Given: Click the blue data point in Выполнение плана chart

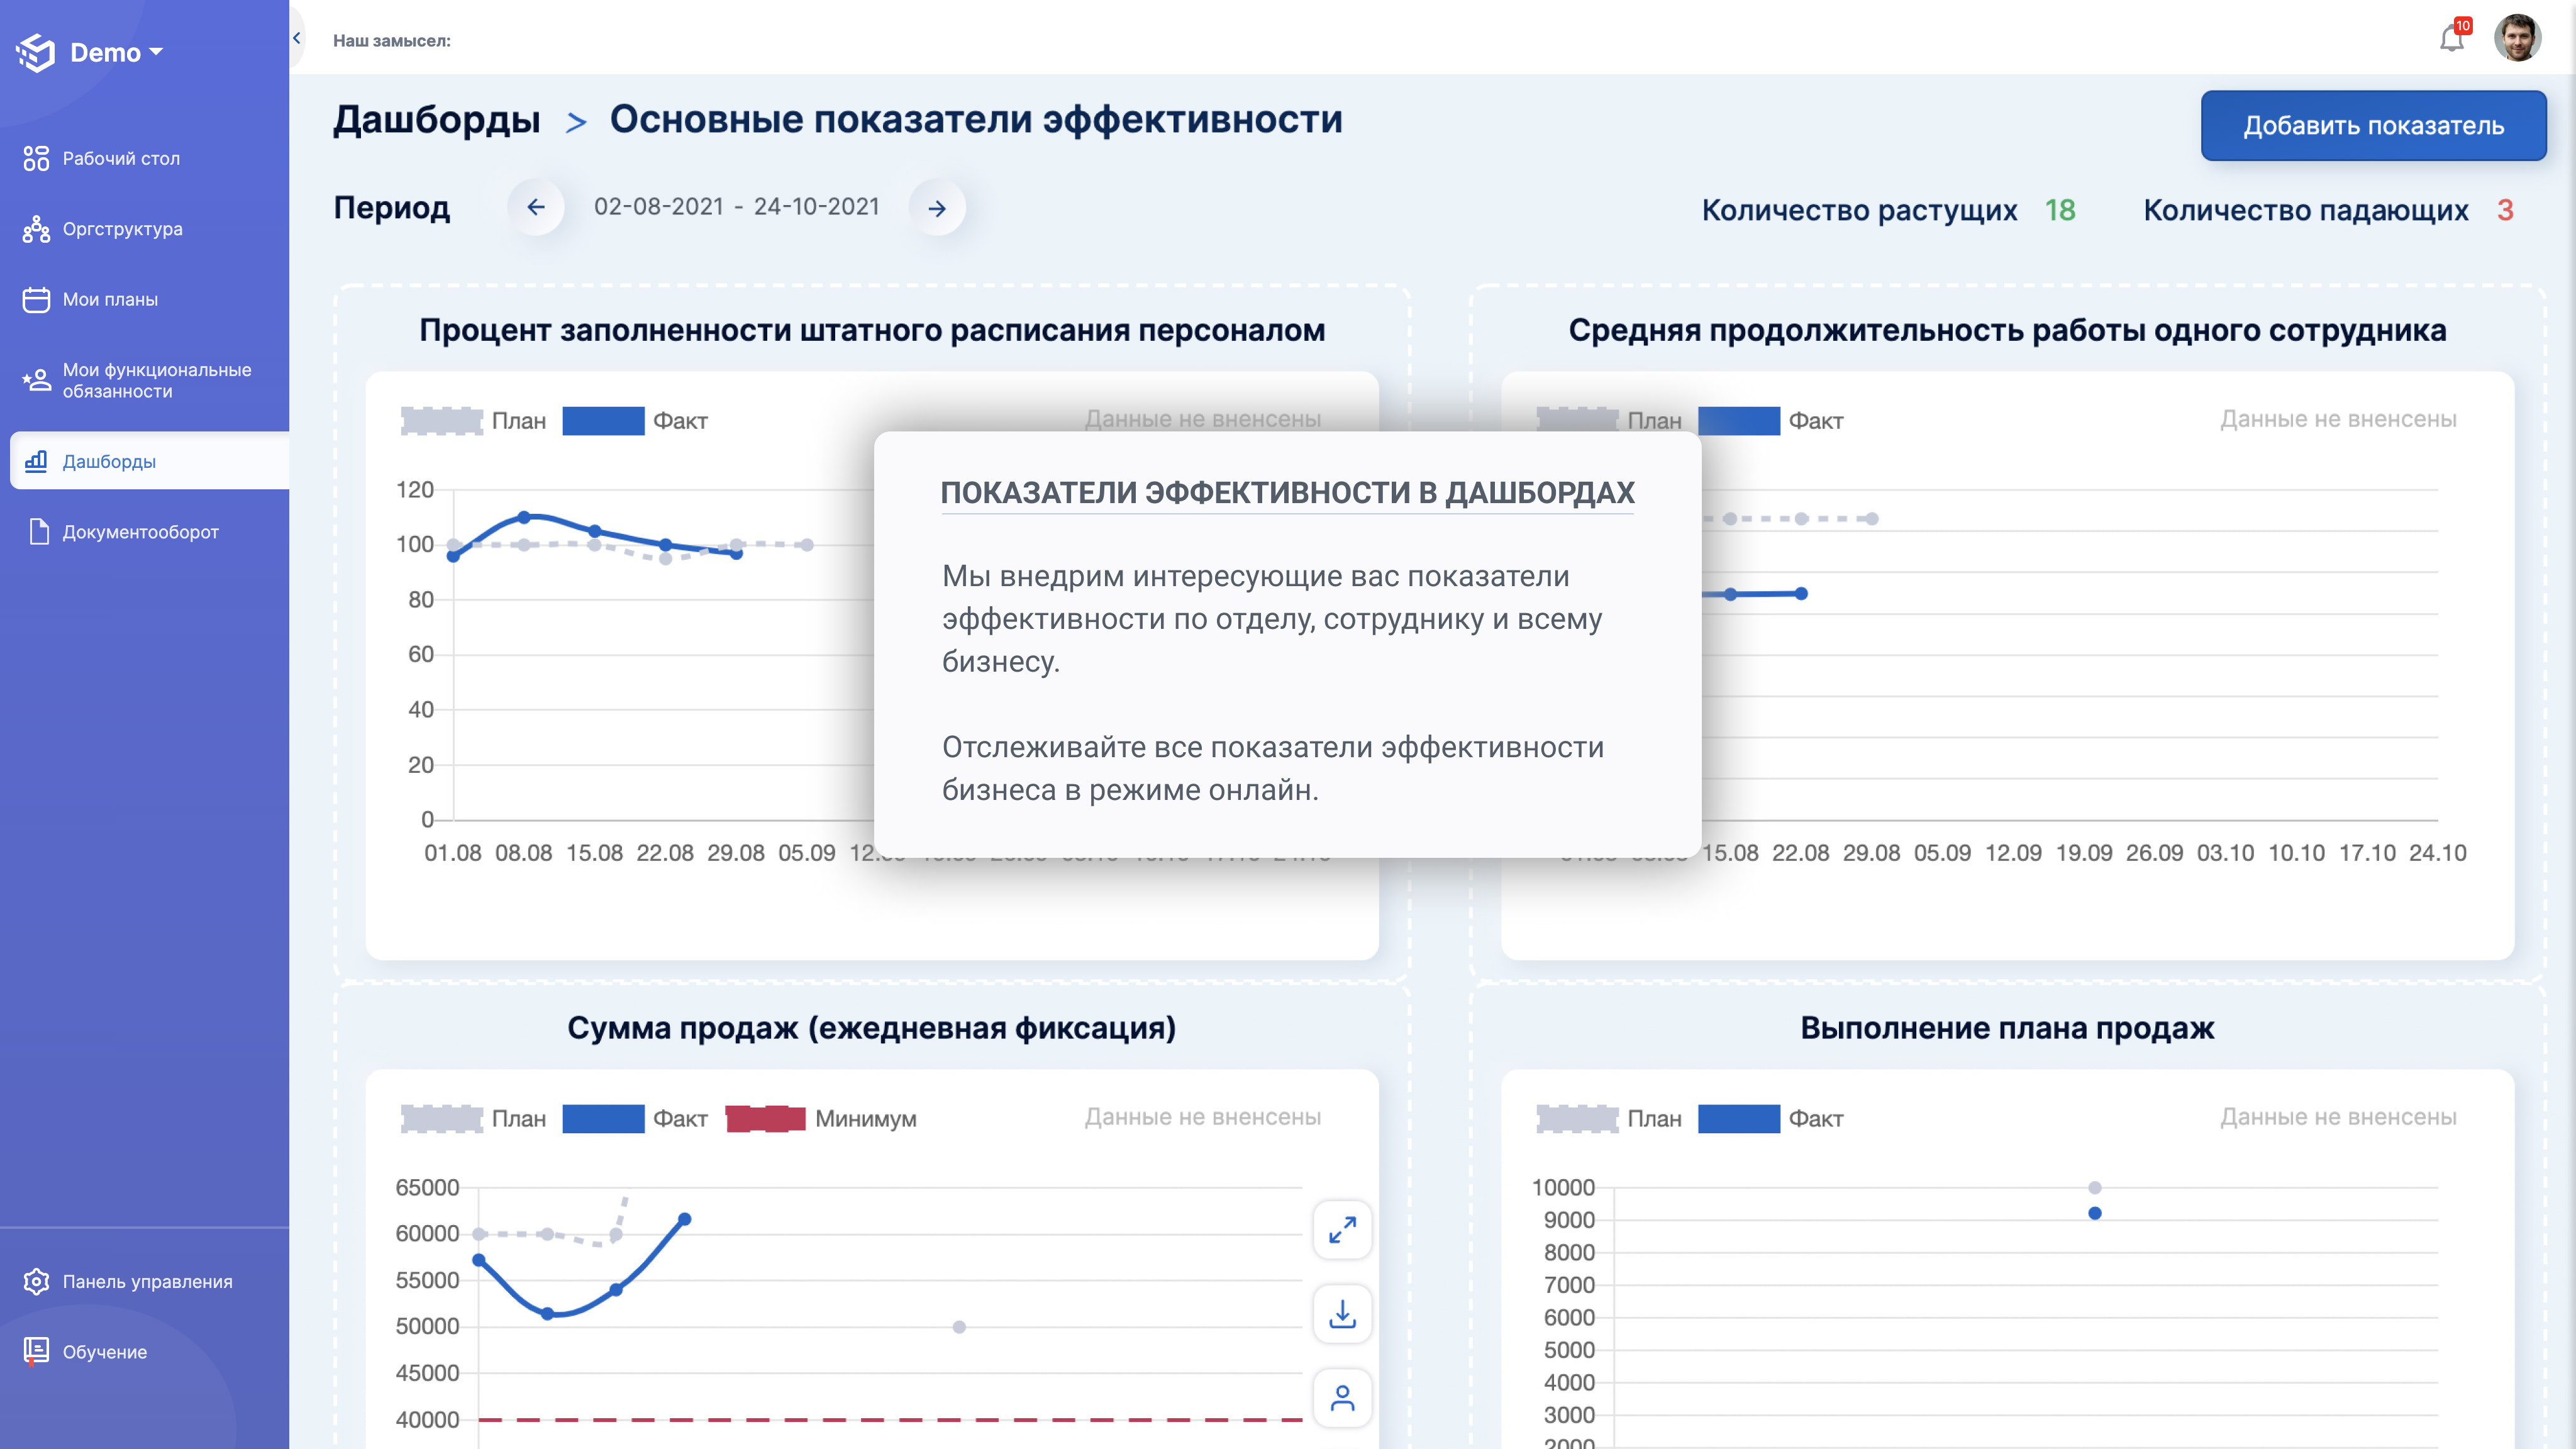Looking at the screenshot, I should click(2095, 1213).
